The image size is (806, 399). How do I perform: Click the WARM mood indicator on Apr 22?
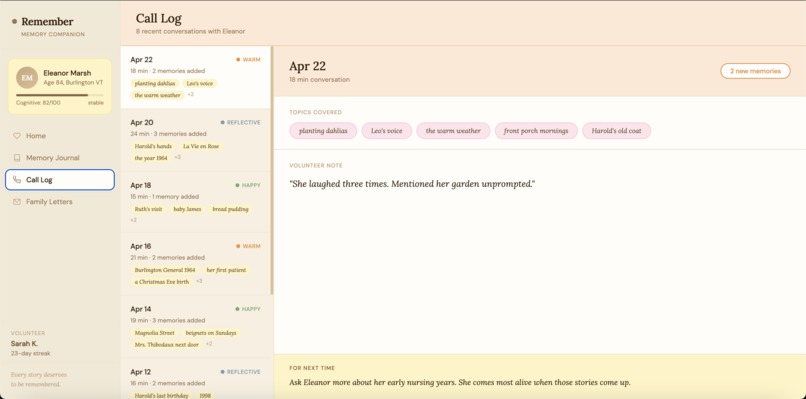(248, 60)
